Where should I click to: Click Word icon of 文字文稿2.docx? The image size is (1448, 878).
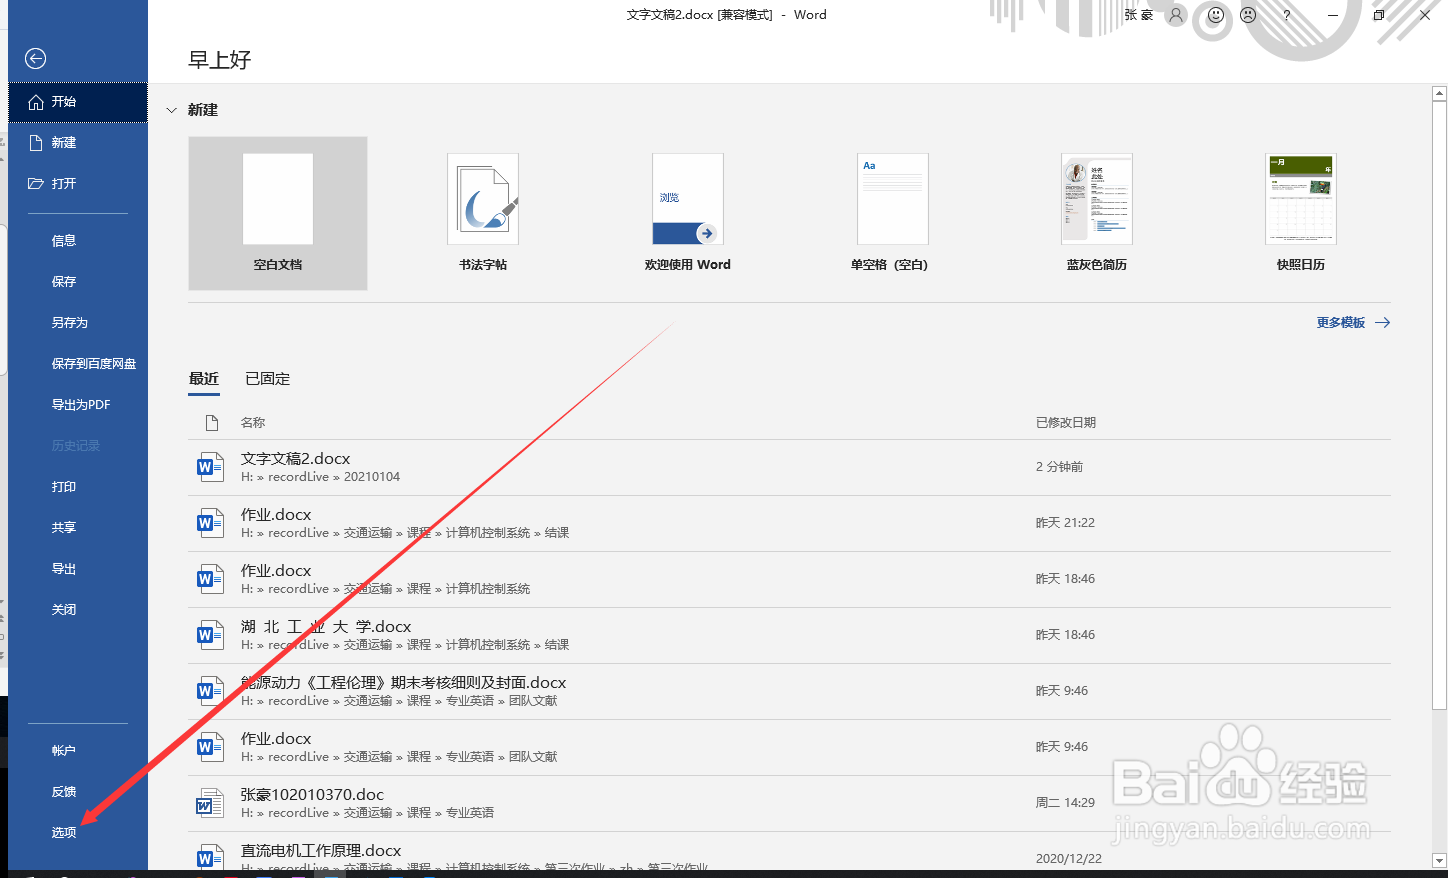208,467
